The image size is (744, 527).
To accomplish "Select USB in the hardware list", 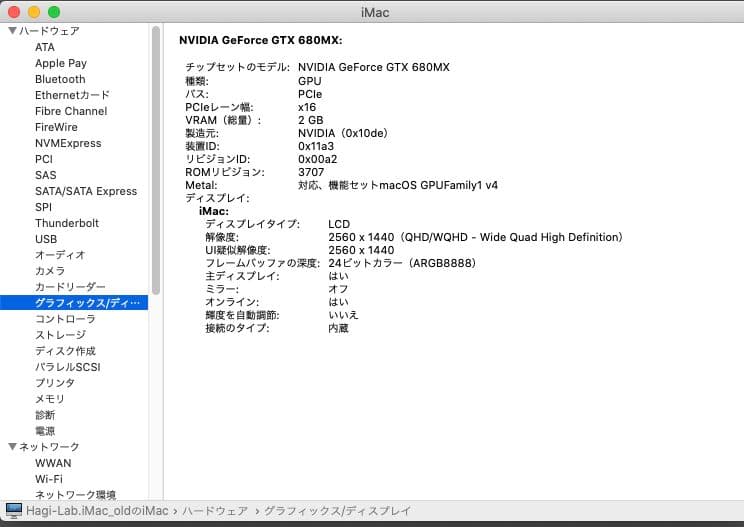I will (x=46, y=239).
